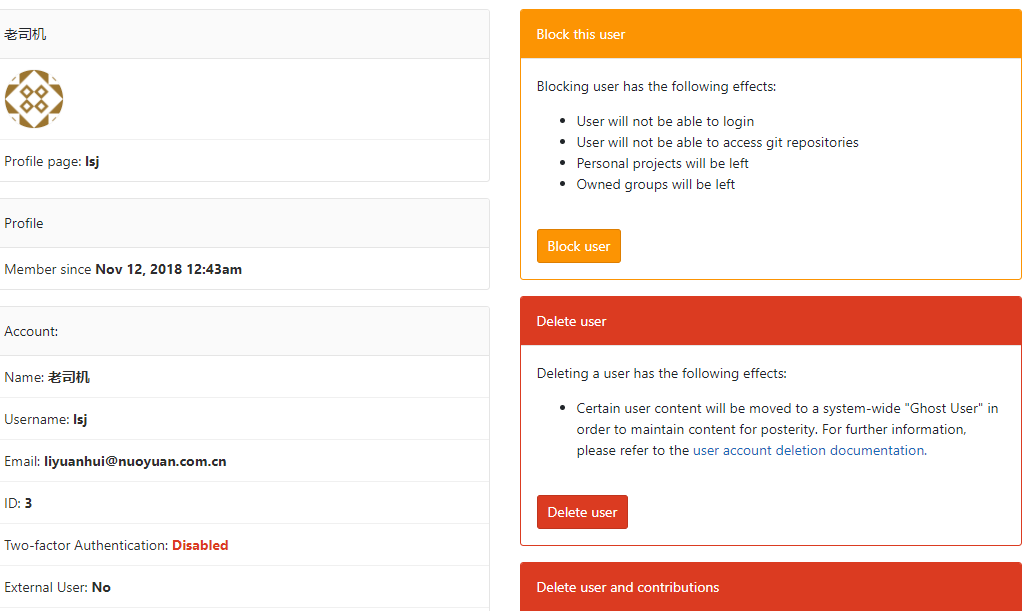Screen dimensions: 1034x611
Task: Click the External User No row
Action: pyautogui.click(x=58, y=588)
